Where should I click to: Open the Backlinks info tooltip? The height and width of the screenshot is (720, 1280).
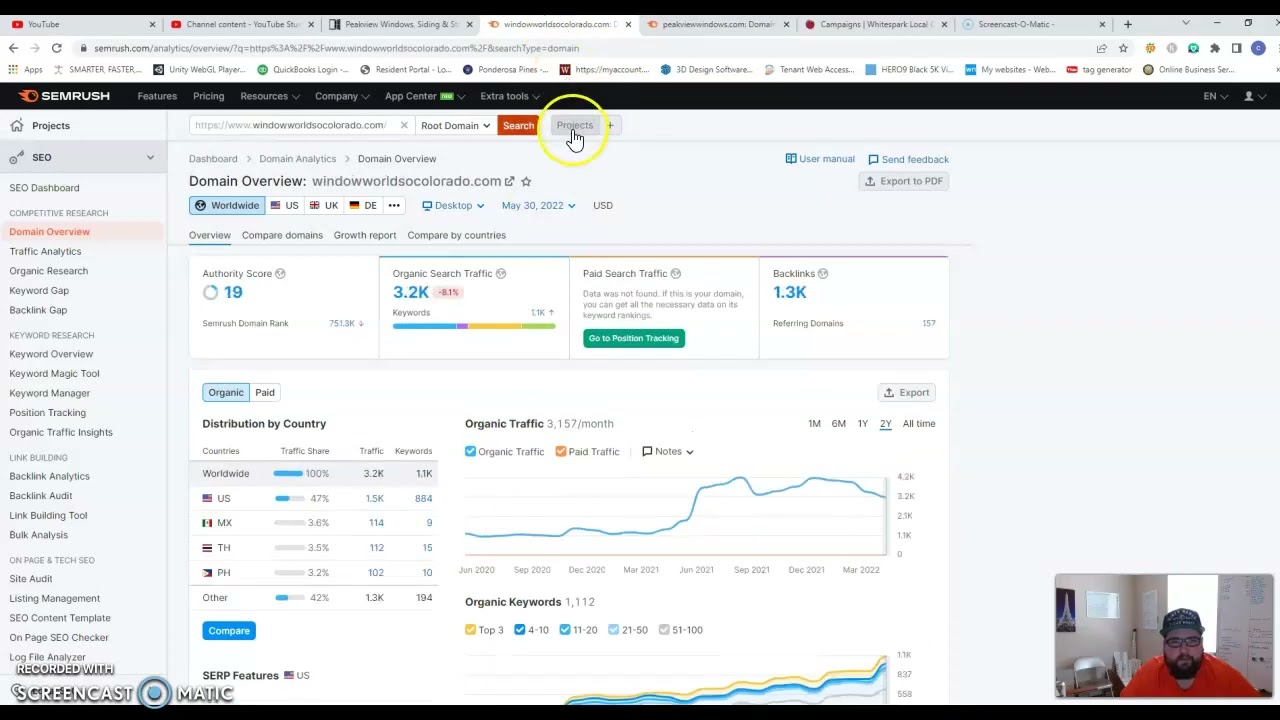822,273
